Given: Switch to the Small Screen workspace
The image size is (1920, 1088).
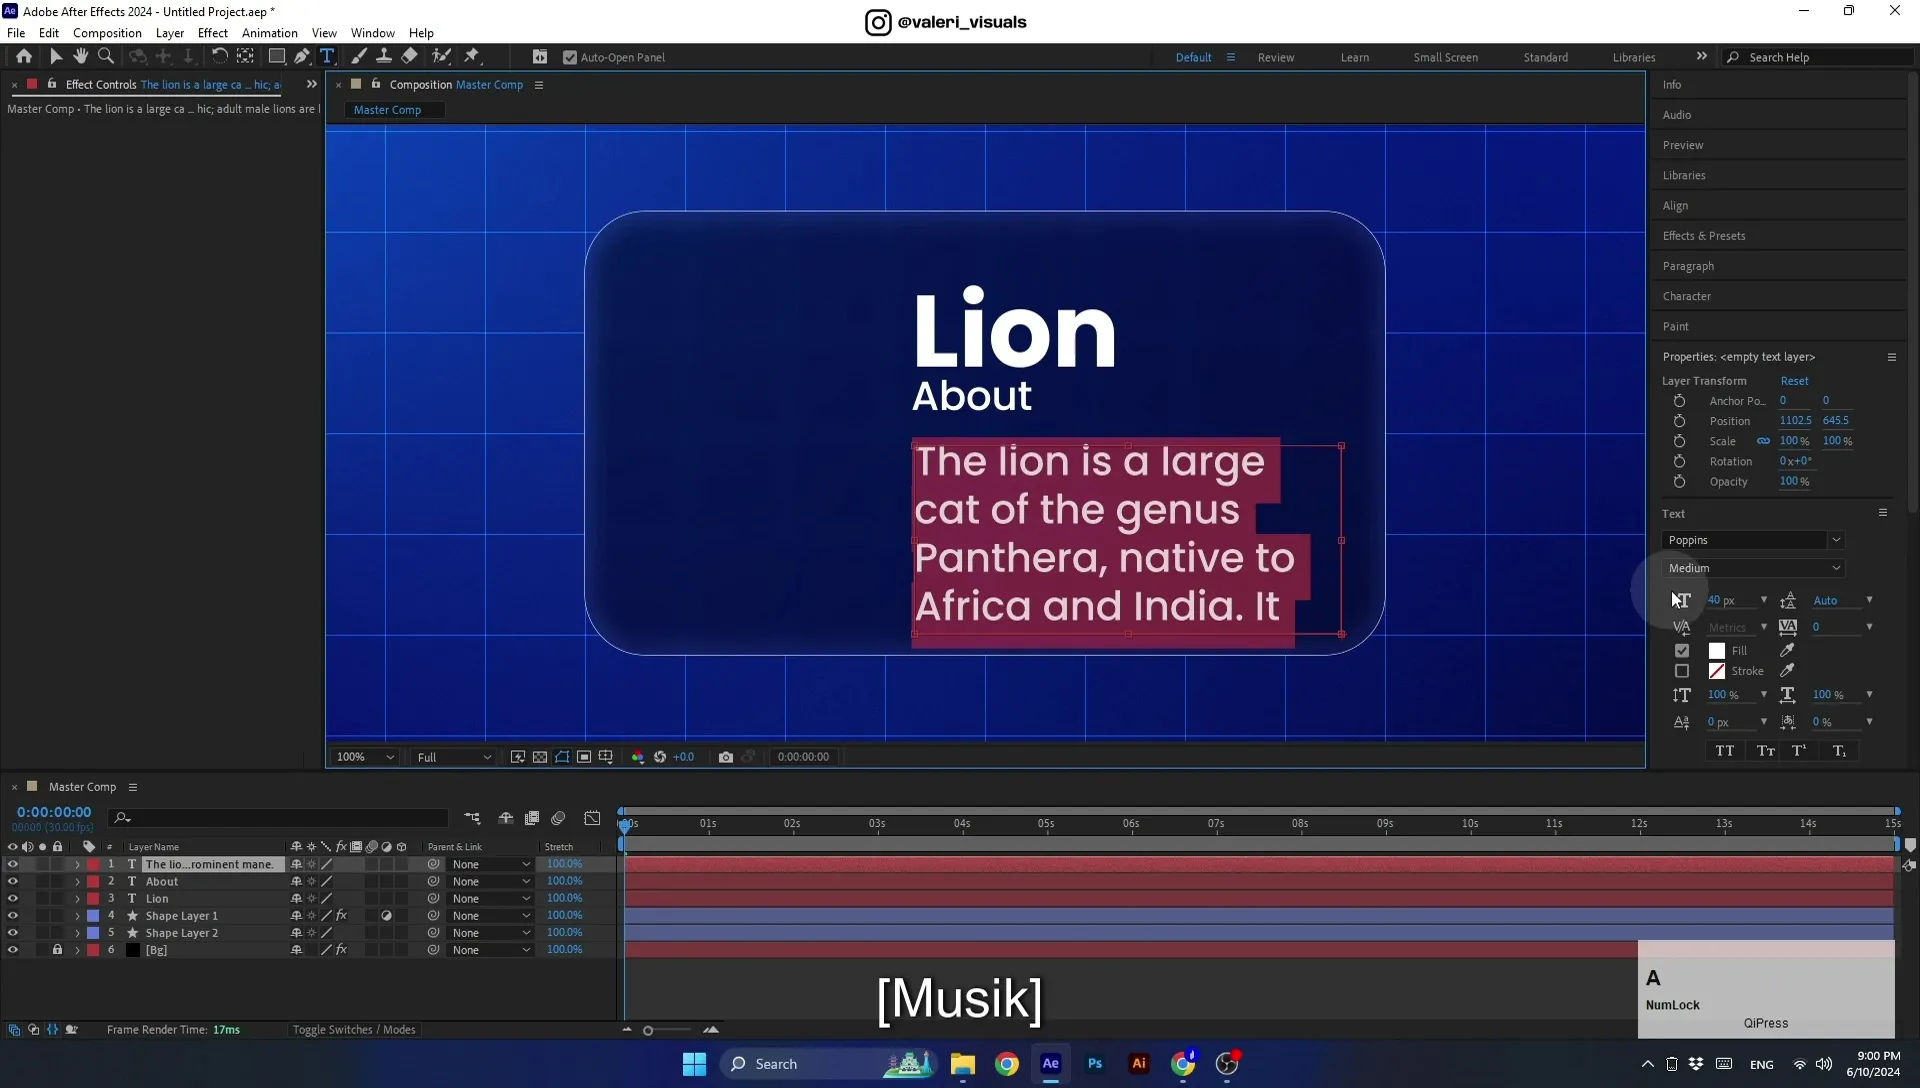Looking at the screenshot, I should coord(1445,58).
